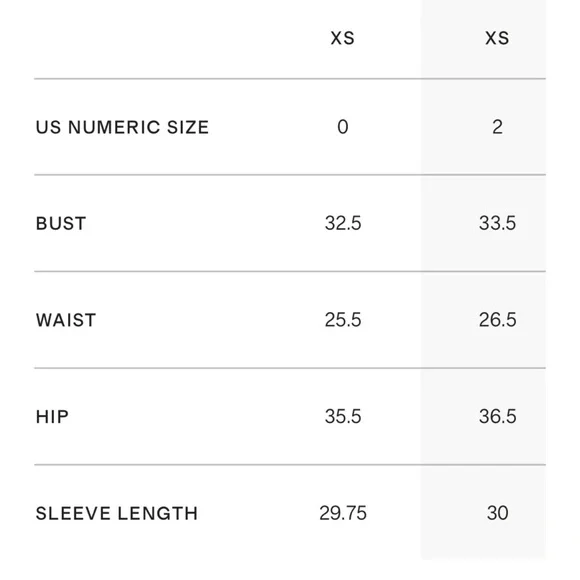Click sleeve length value 29.75
580x580 pixels.
[x=343, y=513]
